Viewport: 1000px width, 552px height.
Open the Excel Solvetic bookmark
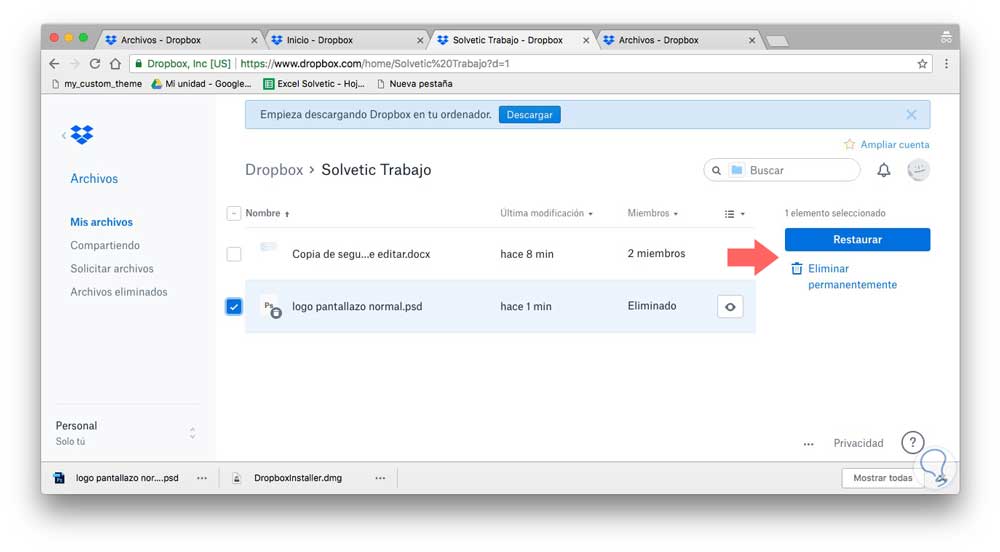coord(314,84)
